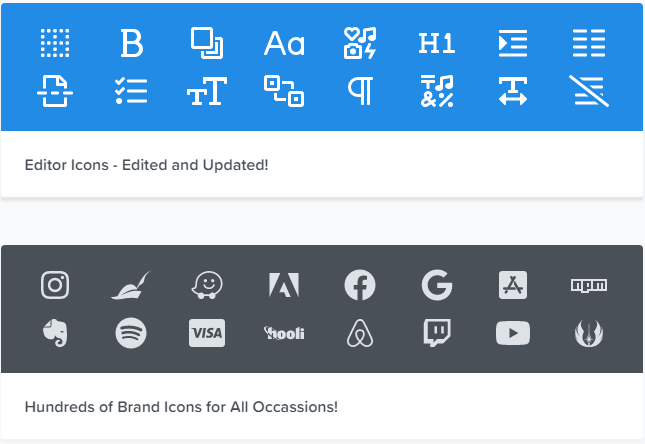Click the Waze brand icon
The width and height of the screenshot is (645, 444).
coord(207,285)
